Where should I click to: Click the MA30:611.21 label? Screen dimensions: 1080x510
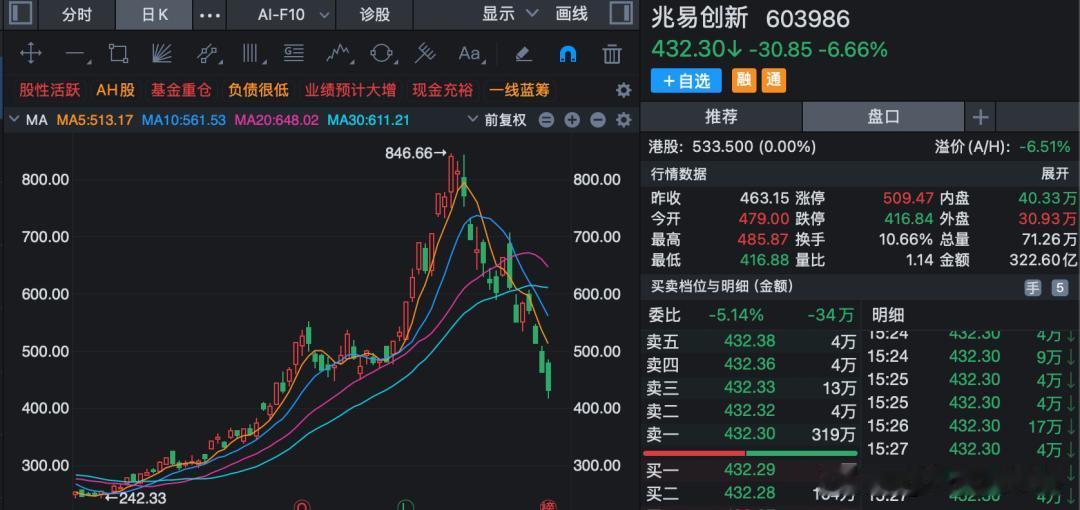click(368, 120)
